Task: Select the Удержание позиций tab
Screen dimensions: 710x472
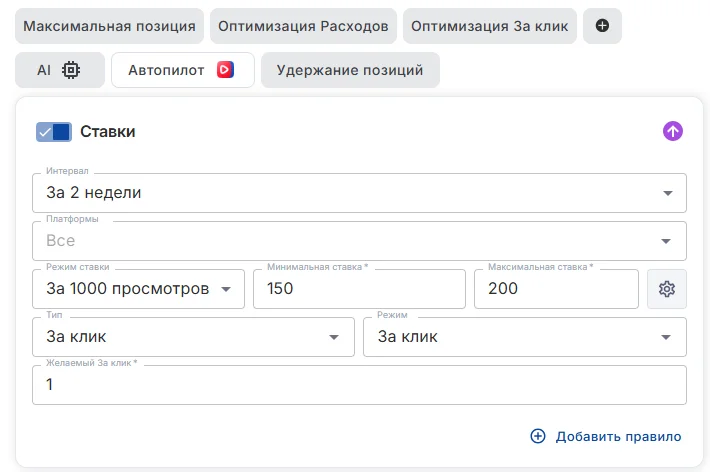Action: [350, 70]
